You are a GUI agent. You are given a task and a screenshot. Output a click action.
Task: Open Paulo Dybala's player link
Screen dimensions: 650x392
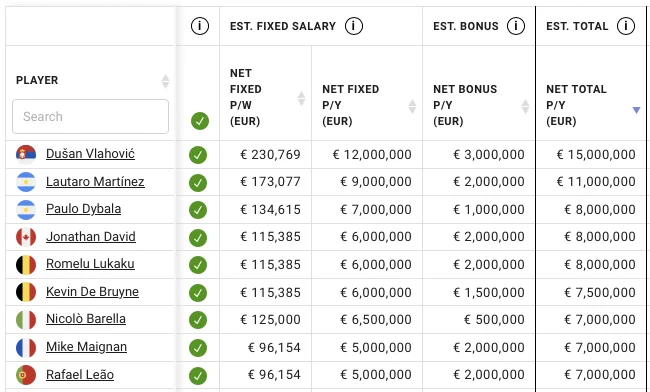coord(83,209)
